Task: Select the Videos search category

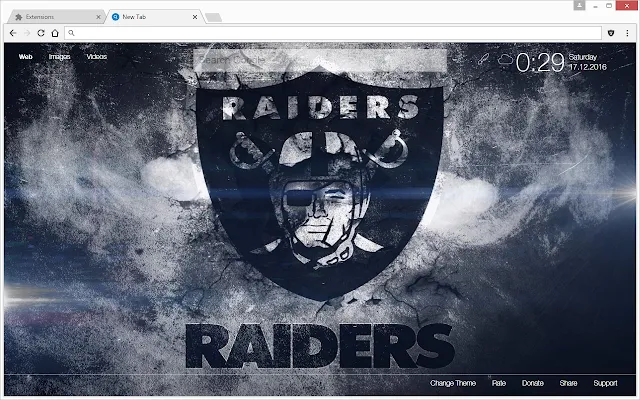Action: pos(97,57)
